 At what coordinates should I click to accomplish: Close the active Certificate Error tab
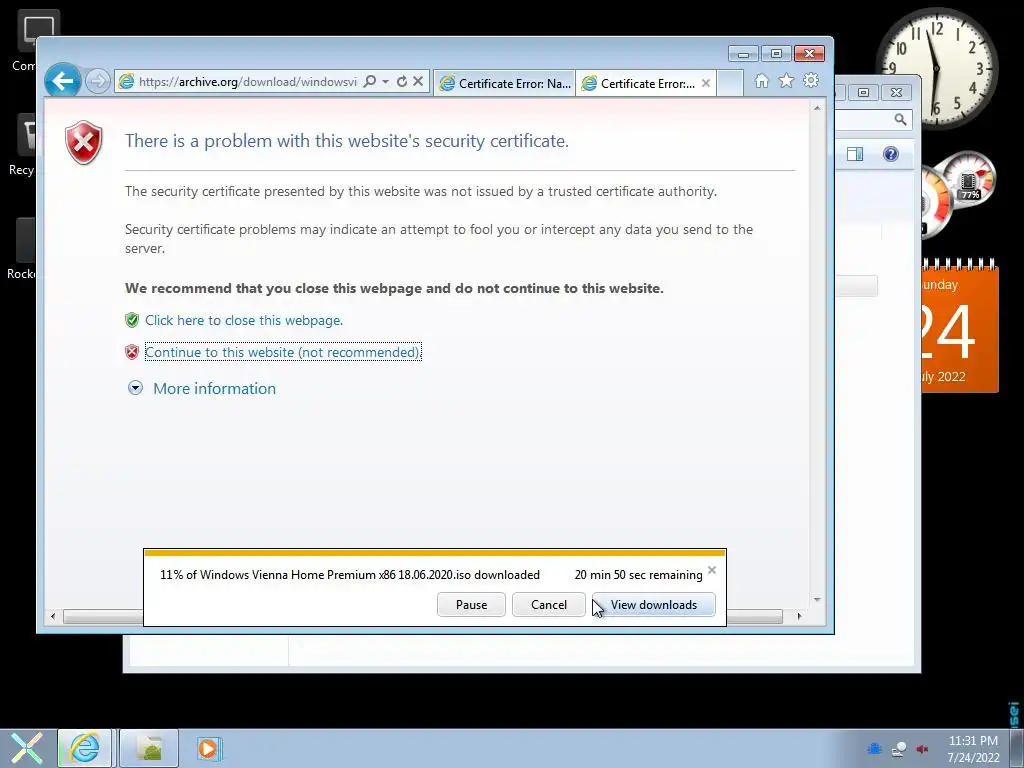coord(706,83)
